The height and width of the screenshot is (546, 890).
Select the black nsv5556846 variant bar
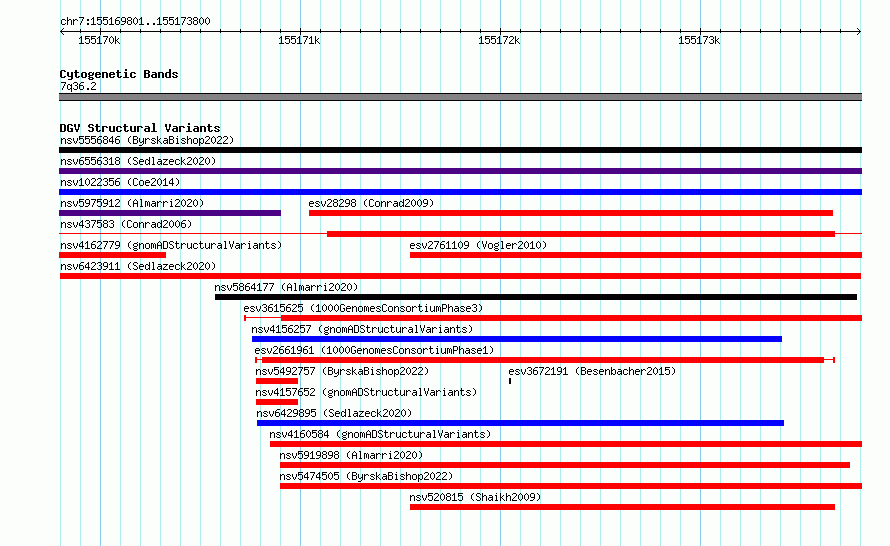[x=460, y=150]
